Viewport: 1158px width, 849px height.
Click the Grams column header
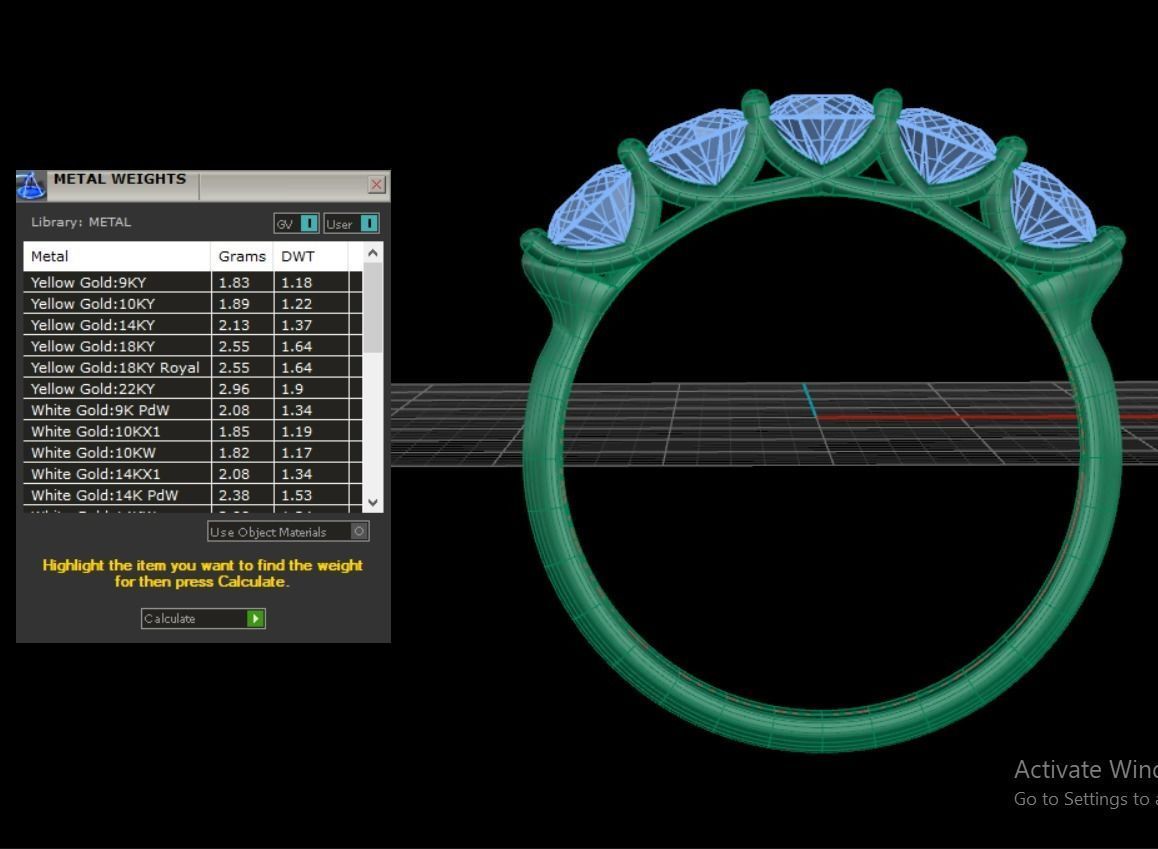point(242,256)
